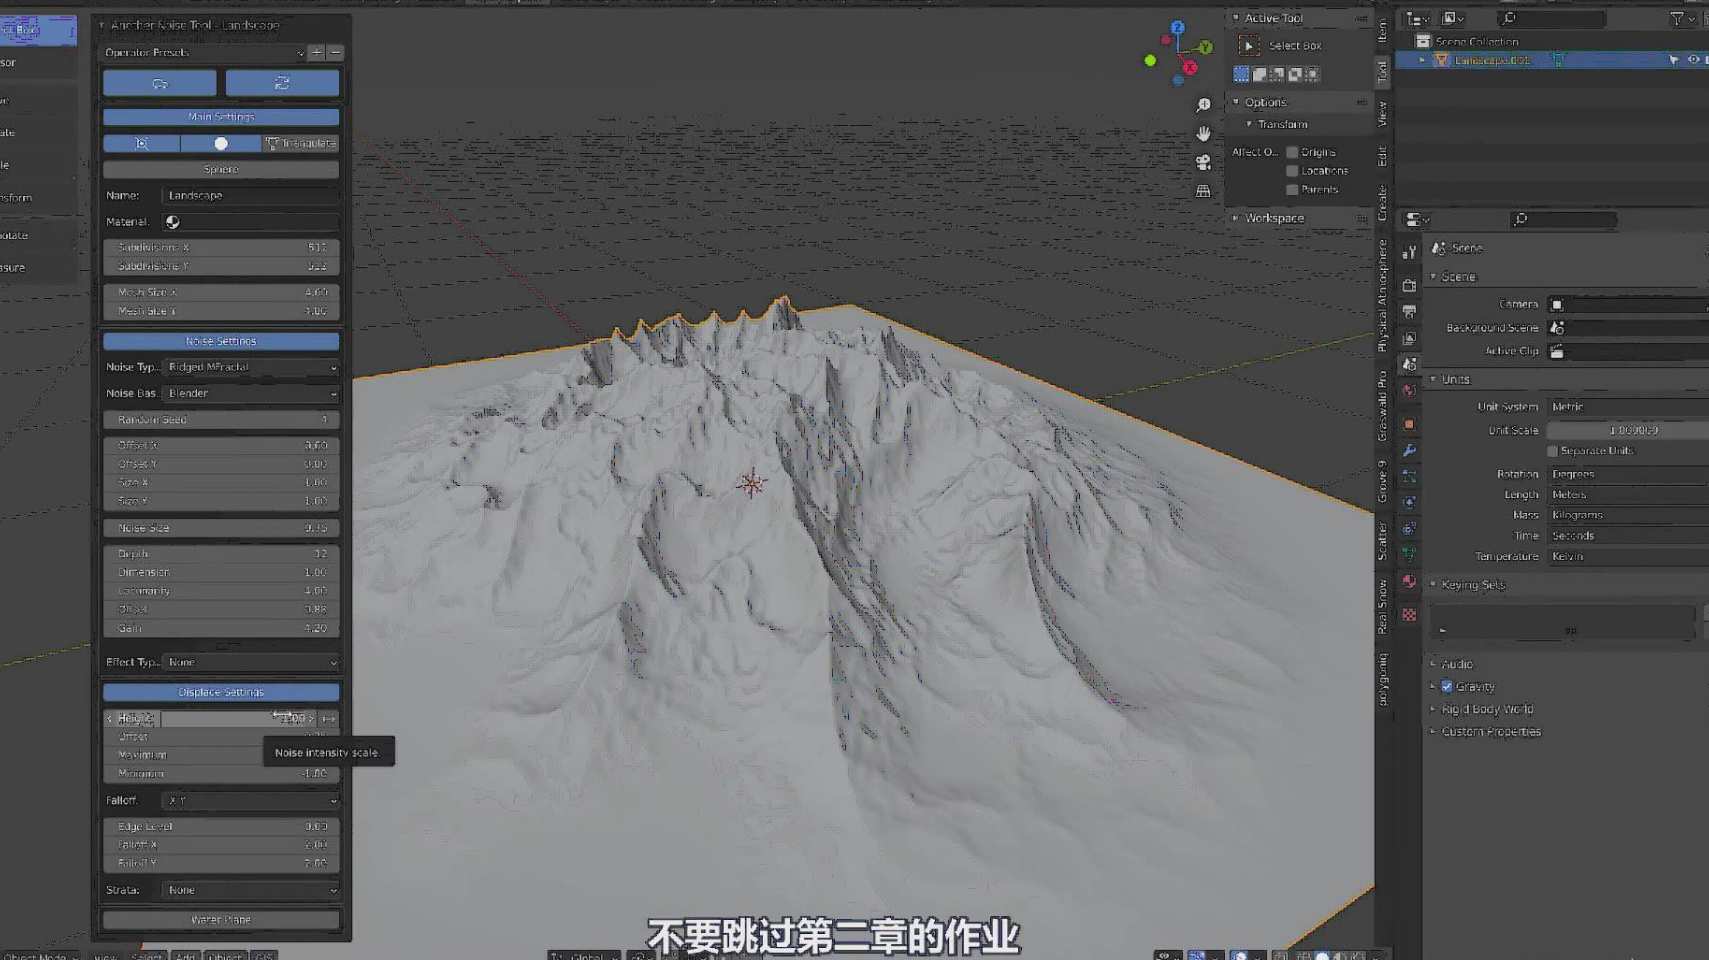This screenshot has width=1709, height=960.
Task: Open the Render properties tab icon
Action: [1409, 285]
